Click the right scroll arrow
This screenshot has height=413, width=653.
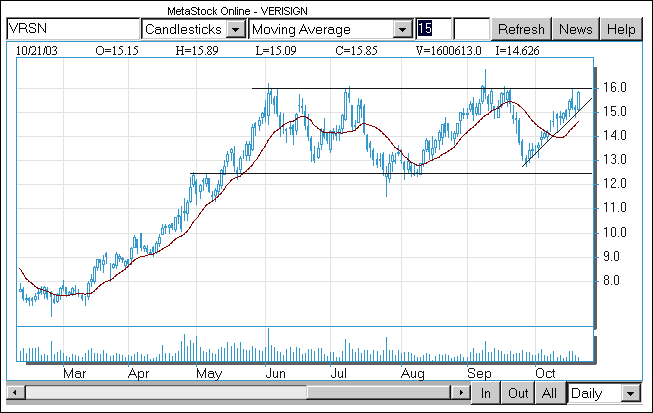pos(461,393)
